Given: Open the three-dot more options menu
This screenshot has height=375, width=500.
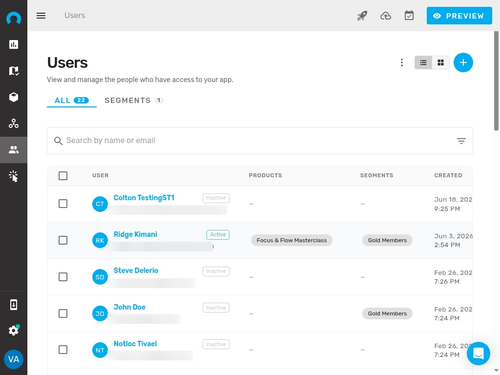Looking at the screenshot, I should [x=402, y=63].
